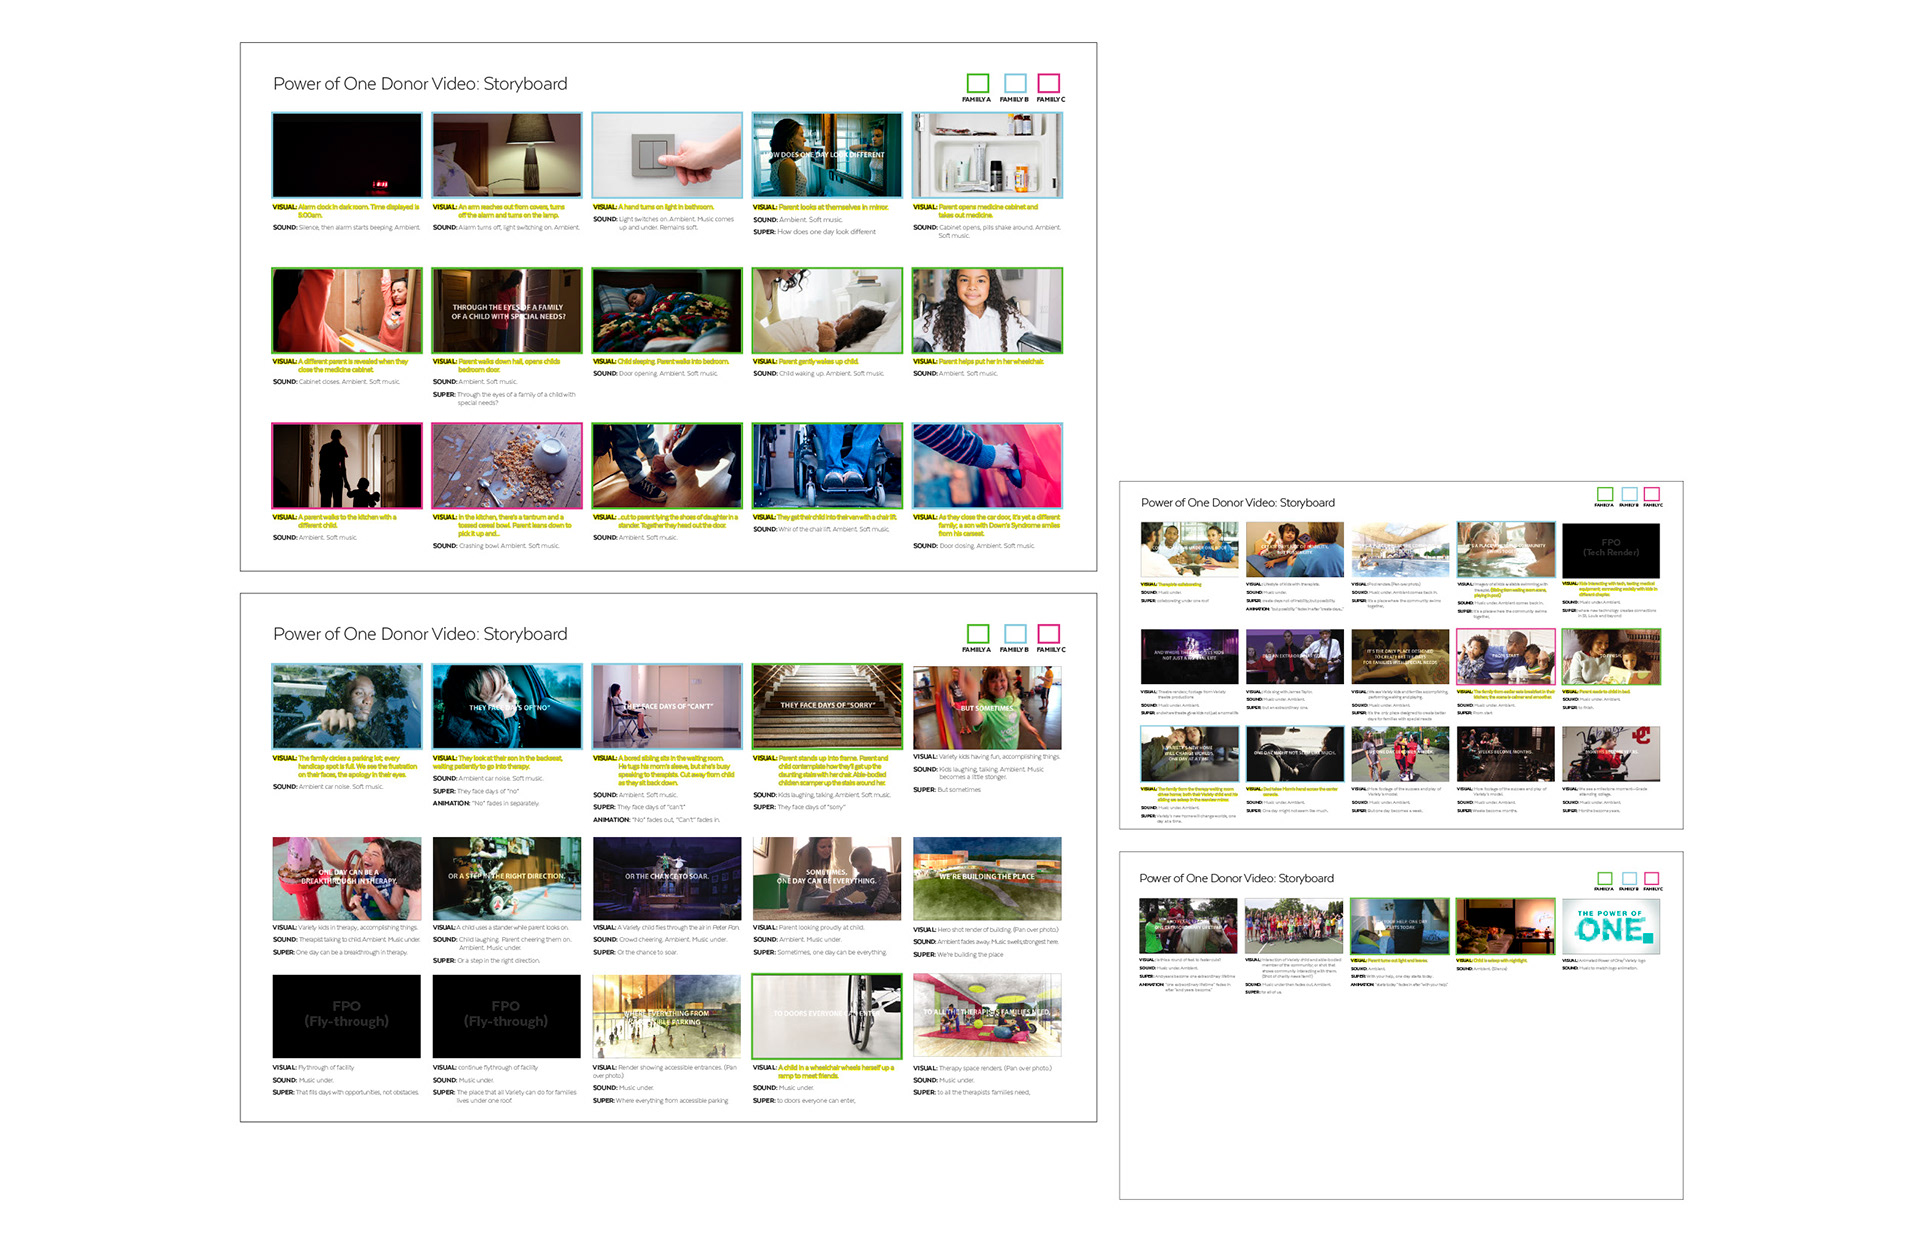
Task: Select caption 'SOUND: Crashing bowl. Ambient. Soft music.'
Action: 496,546
